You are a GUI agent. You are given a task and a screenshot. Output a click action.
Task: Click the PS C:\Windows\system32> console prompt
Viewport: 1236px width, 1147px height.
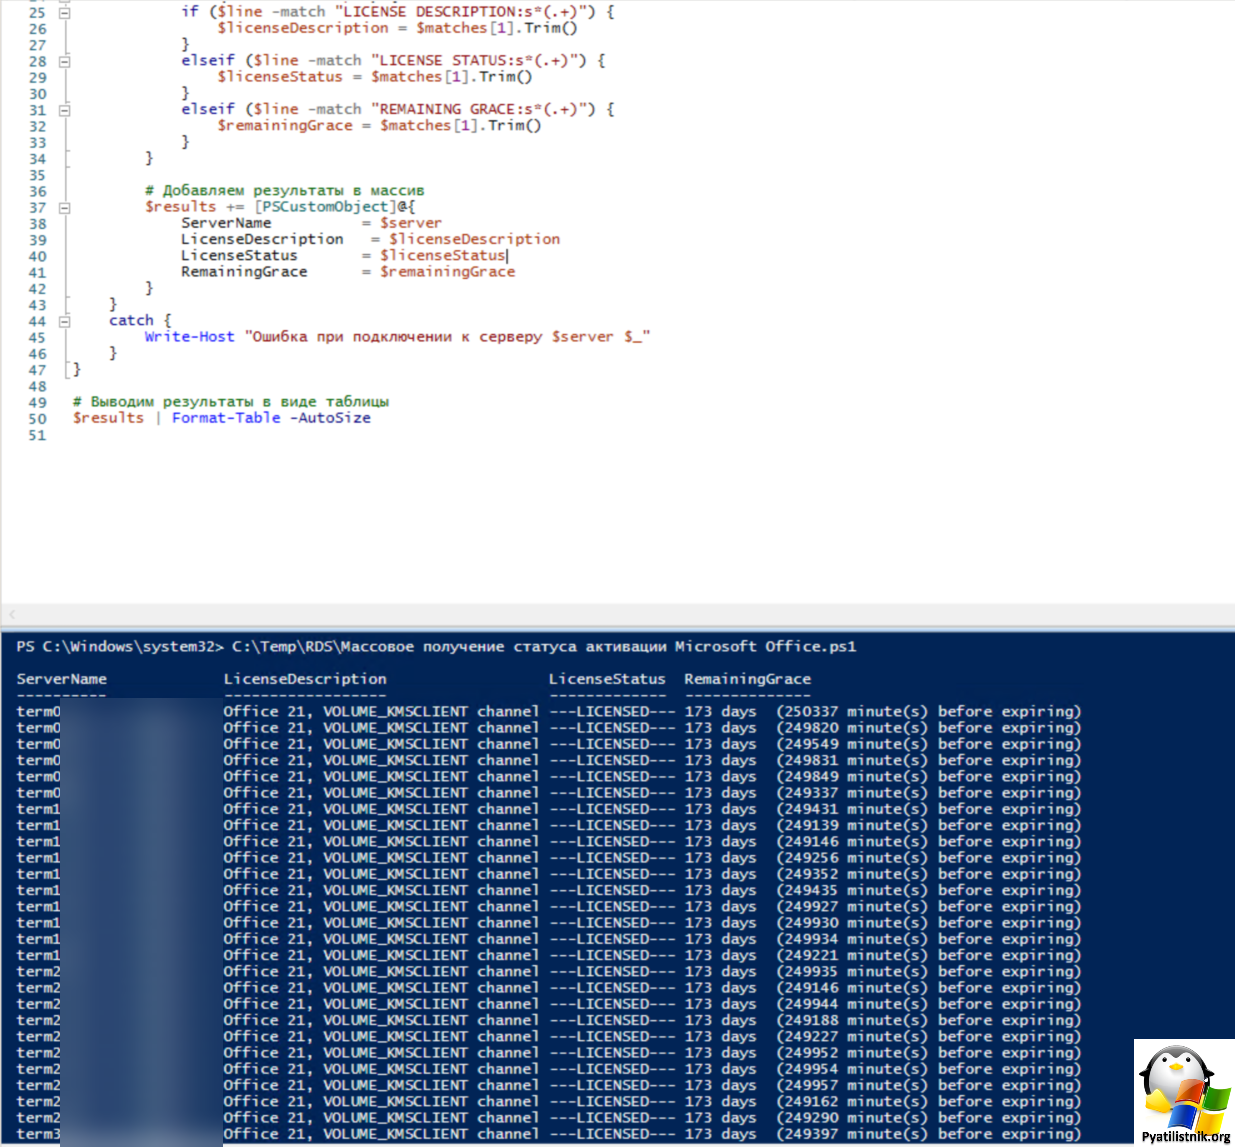(x=120, y=647)
